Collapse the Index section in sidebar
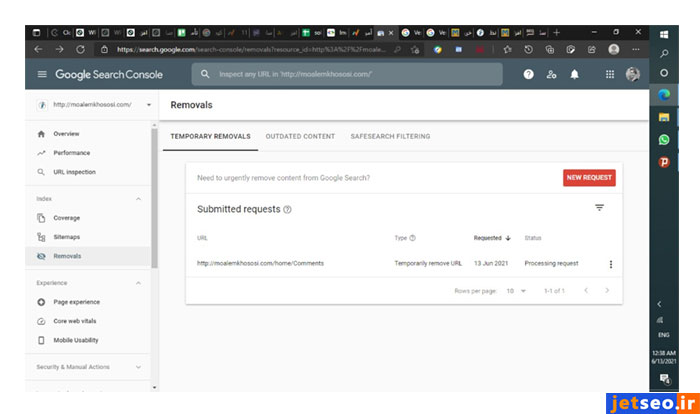The width and height of the screenshot is (700, 414). (138, 199)
